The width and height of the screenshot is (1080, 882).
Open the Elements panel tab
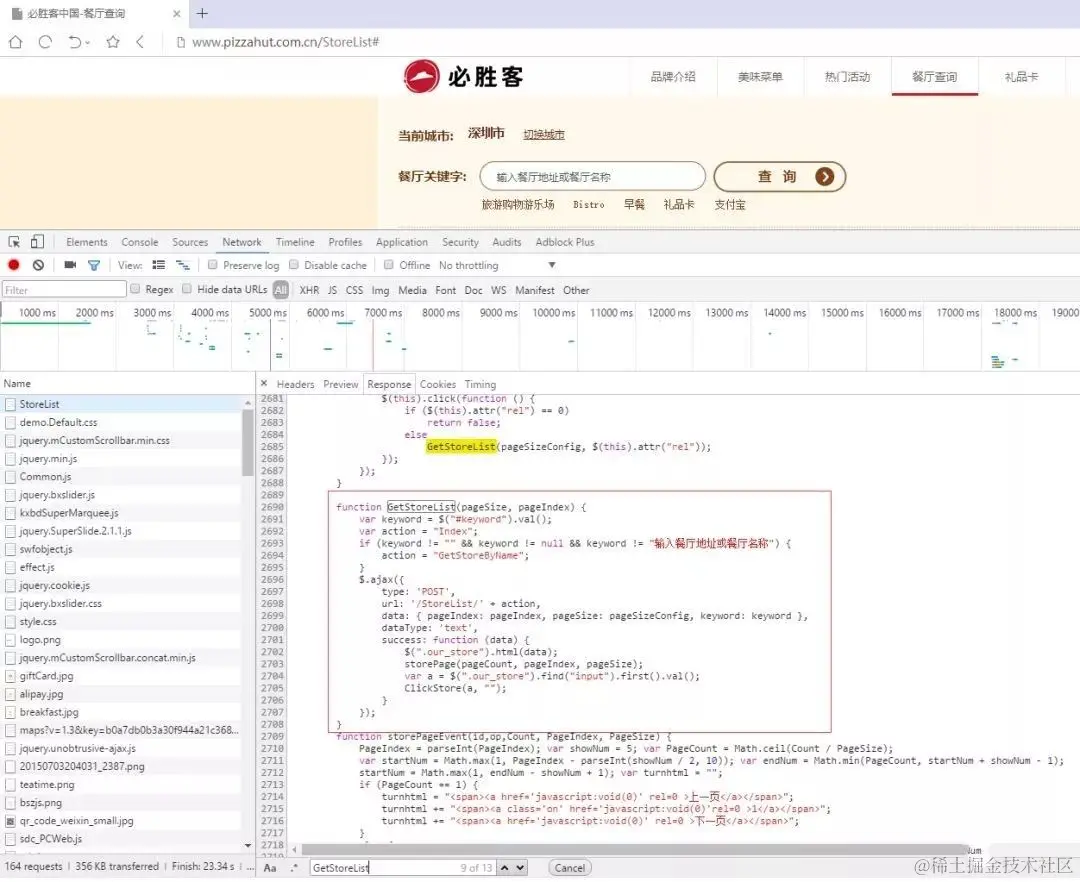pos(87,242)
